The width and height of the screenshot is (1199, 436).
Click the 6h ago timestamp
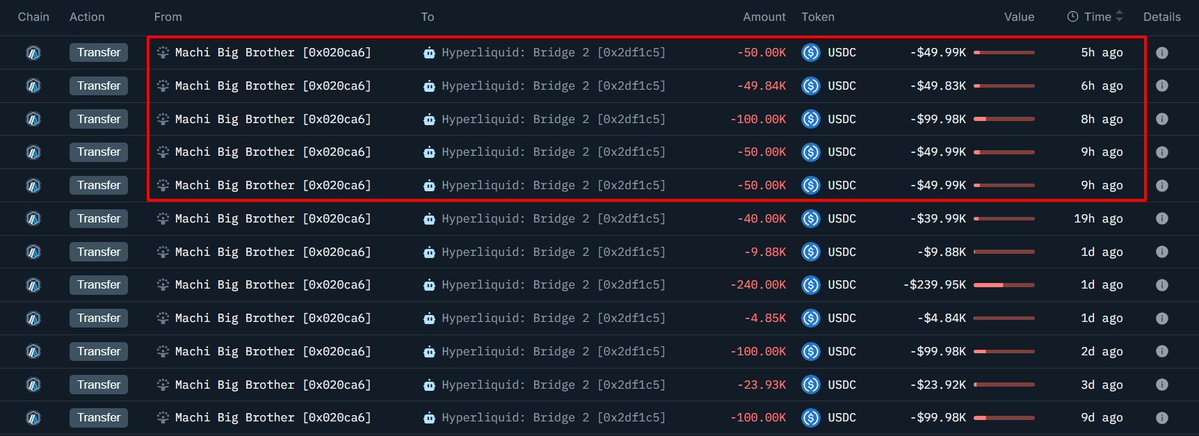[1102, 86]
